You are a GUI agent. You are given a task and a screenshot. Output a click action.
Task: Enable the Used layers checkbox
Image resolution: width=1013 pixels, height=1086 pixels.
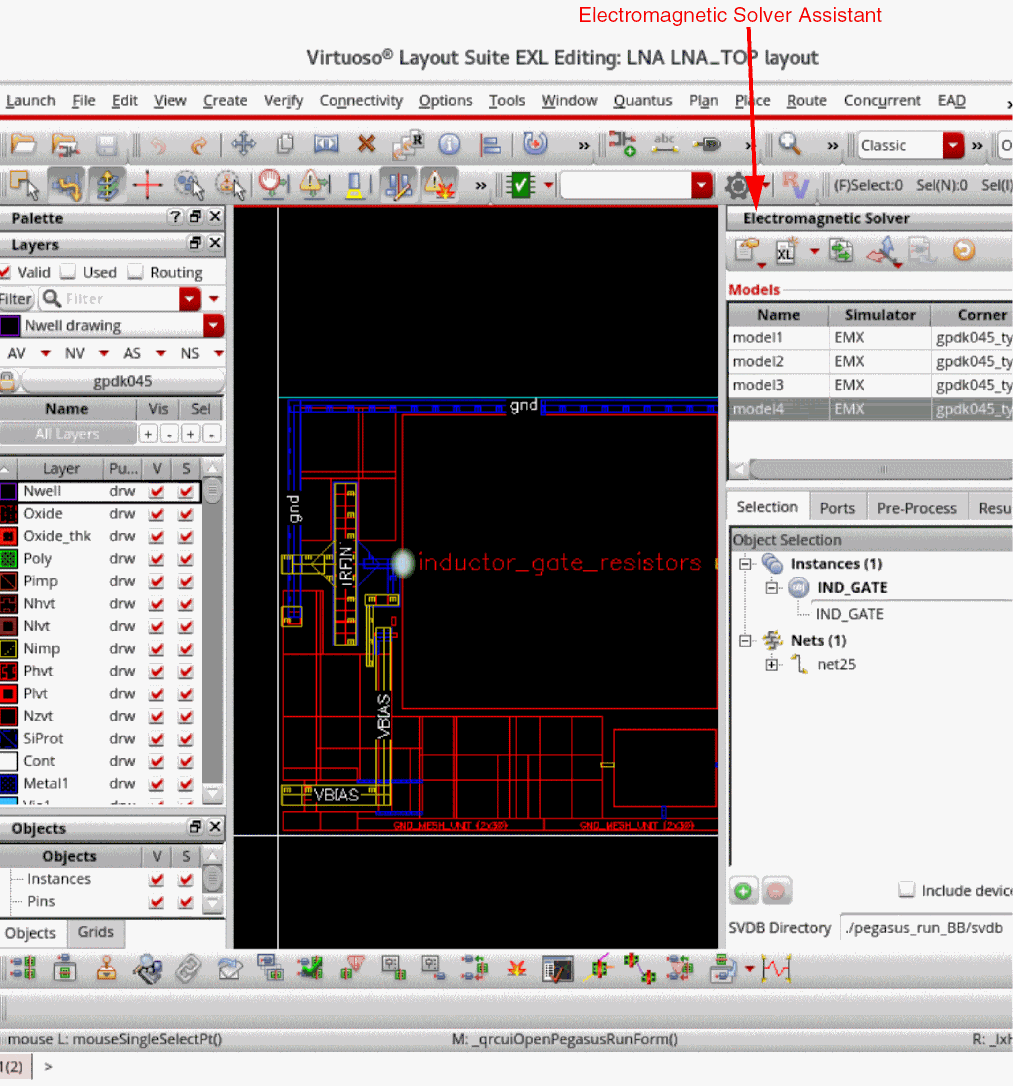click(68, 272)
